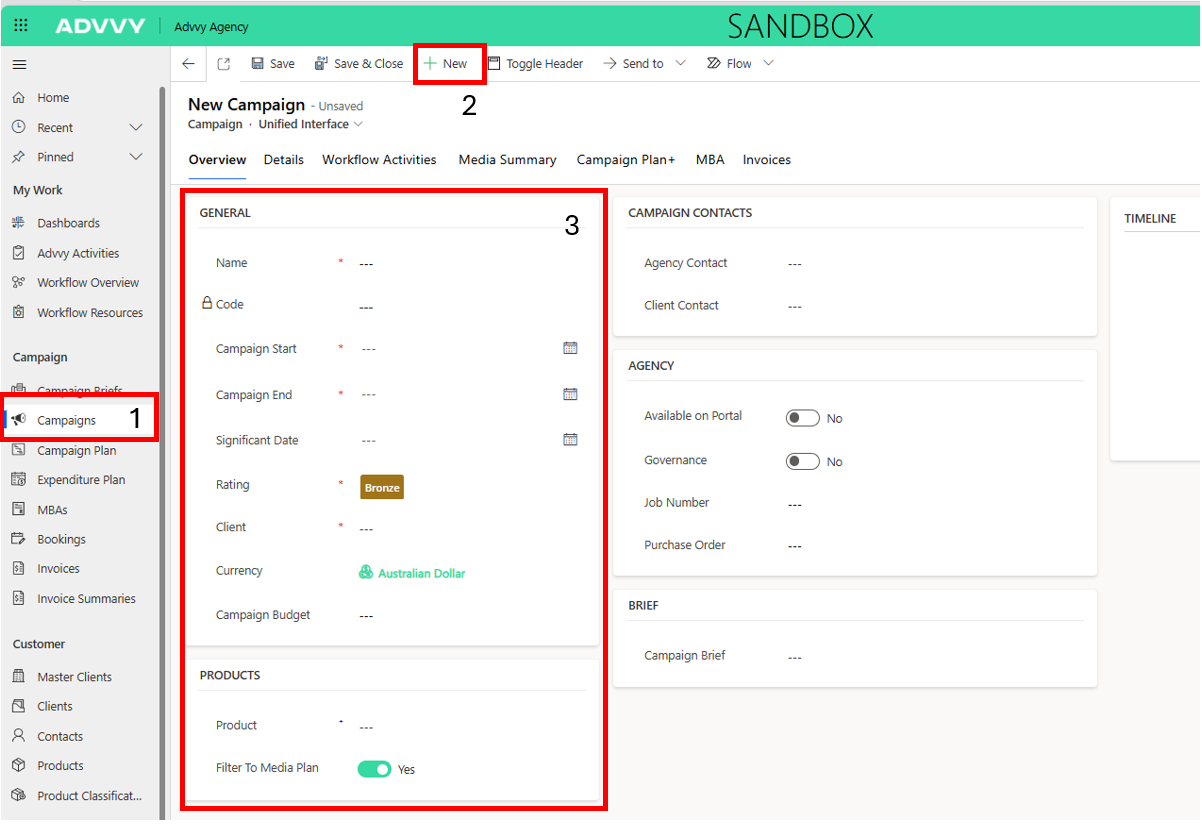Click the Client lookup field
The width and height of the screenshot is (1202, 826).
(x=468, y=528)
